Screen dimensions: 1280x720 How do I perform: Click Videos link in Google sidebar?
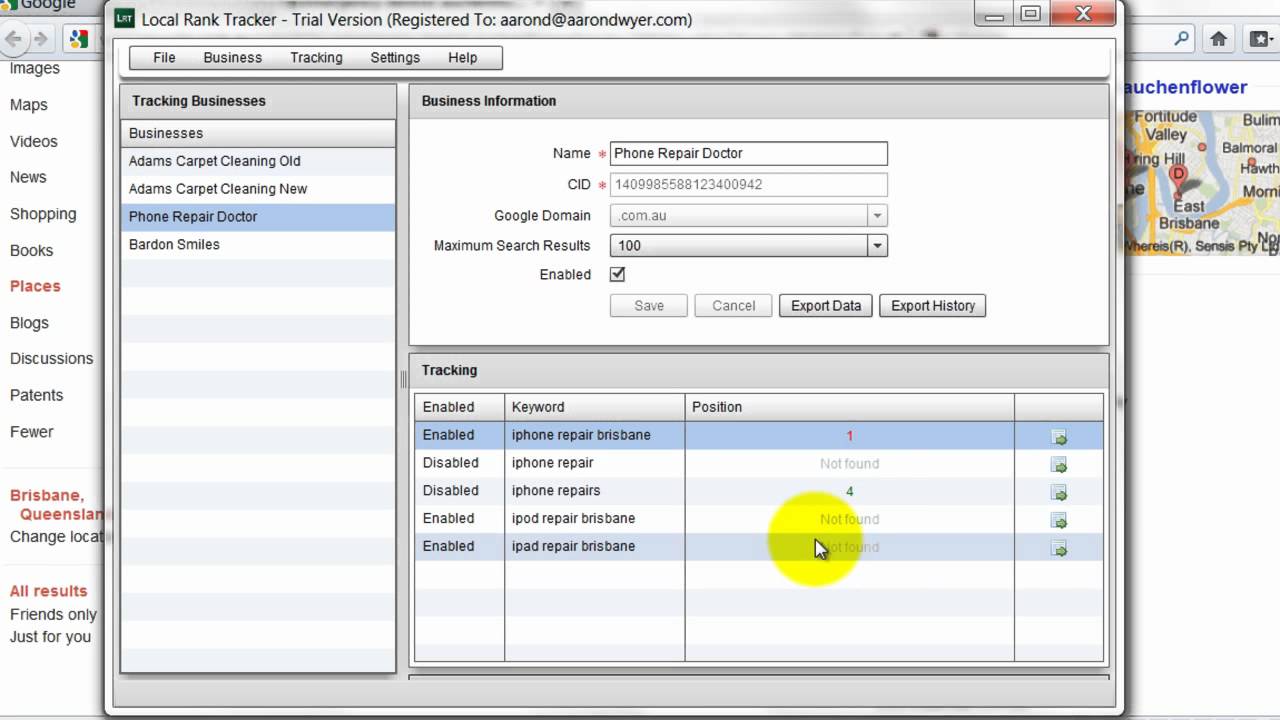pos(34,142)
